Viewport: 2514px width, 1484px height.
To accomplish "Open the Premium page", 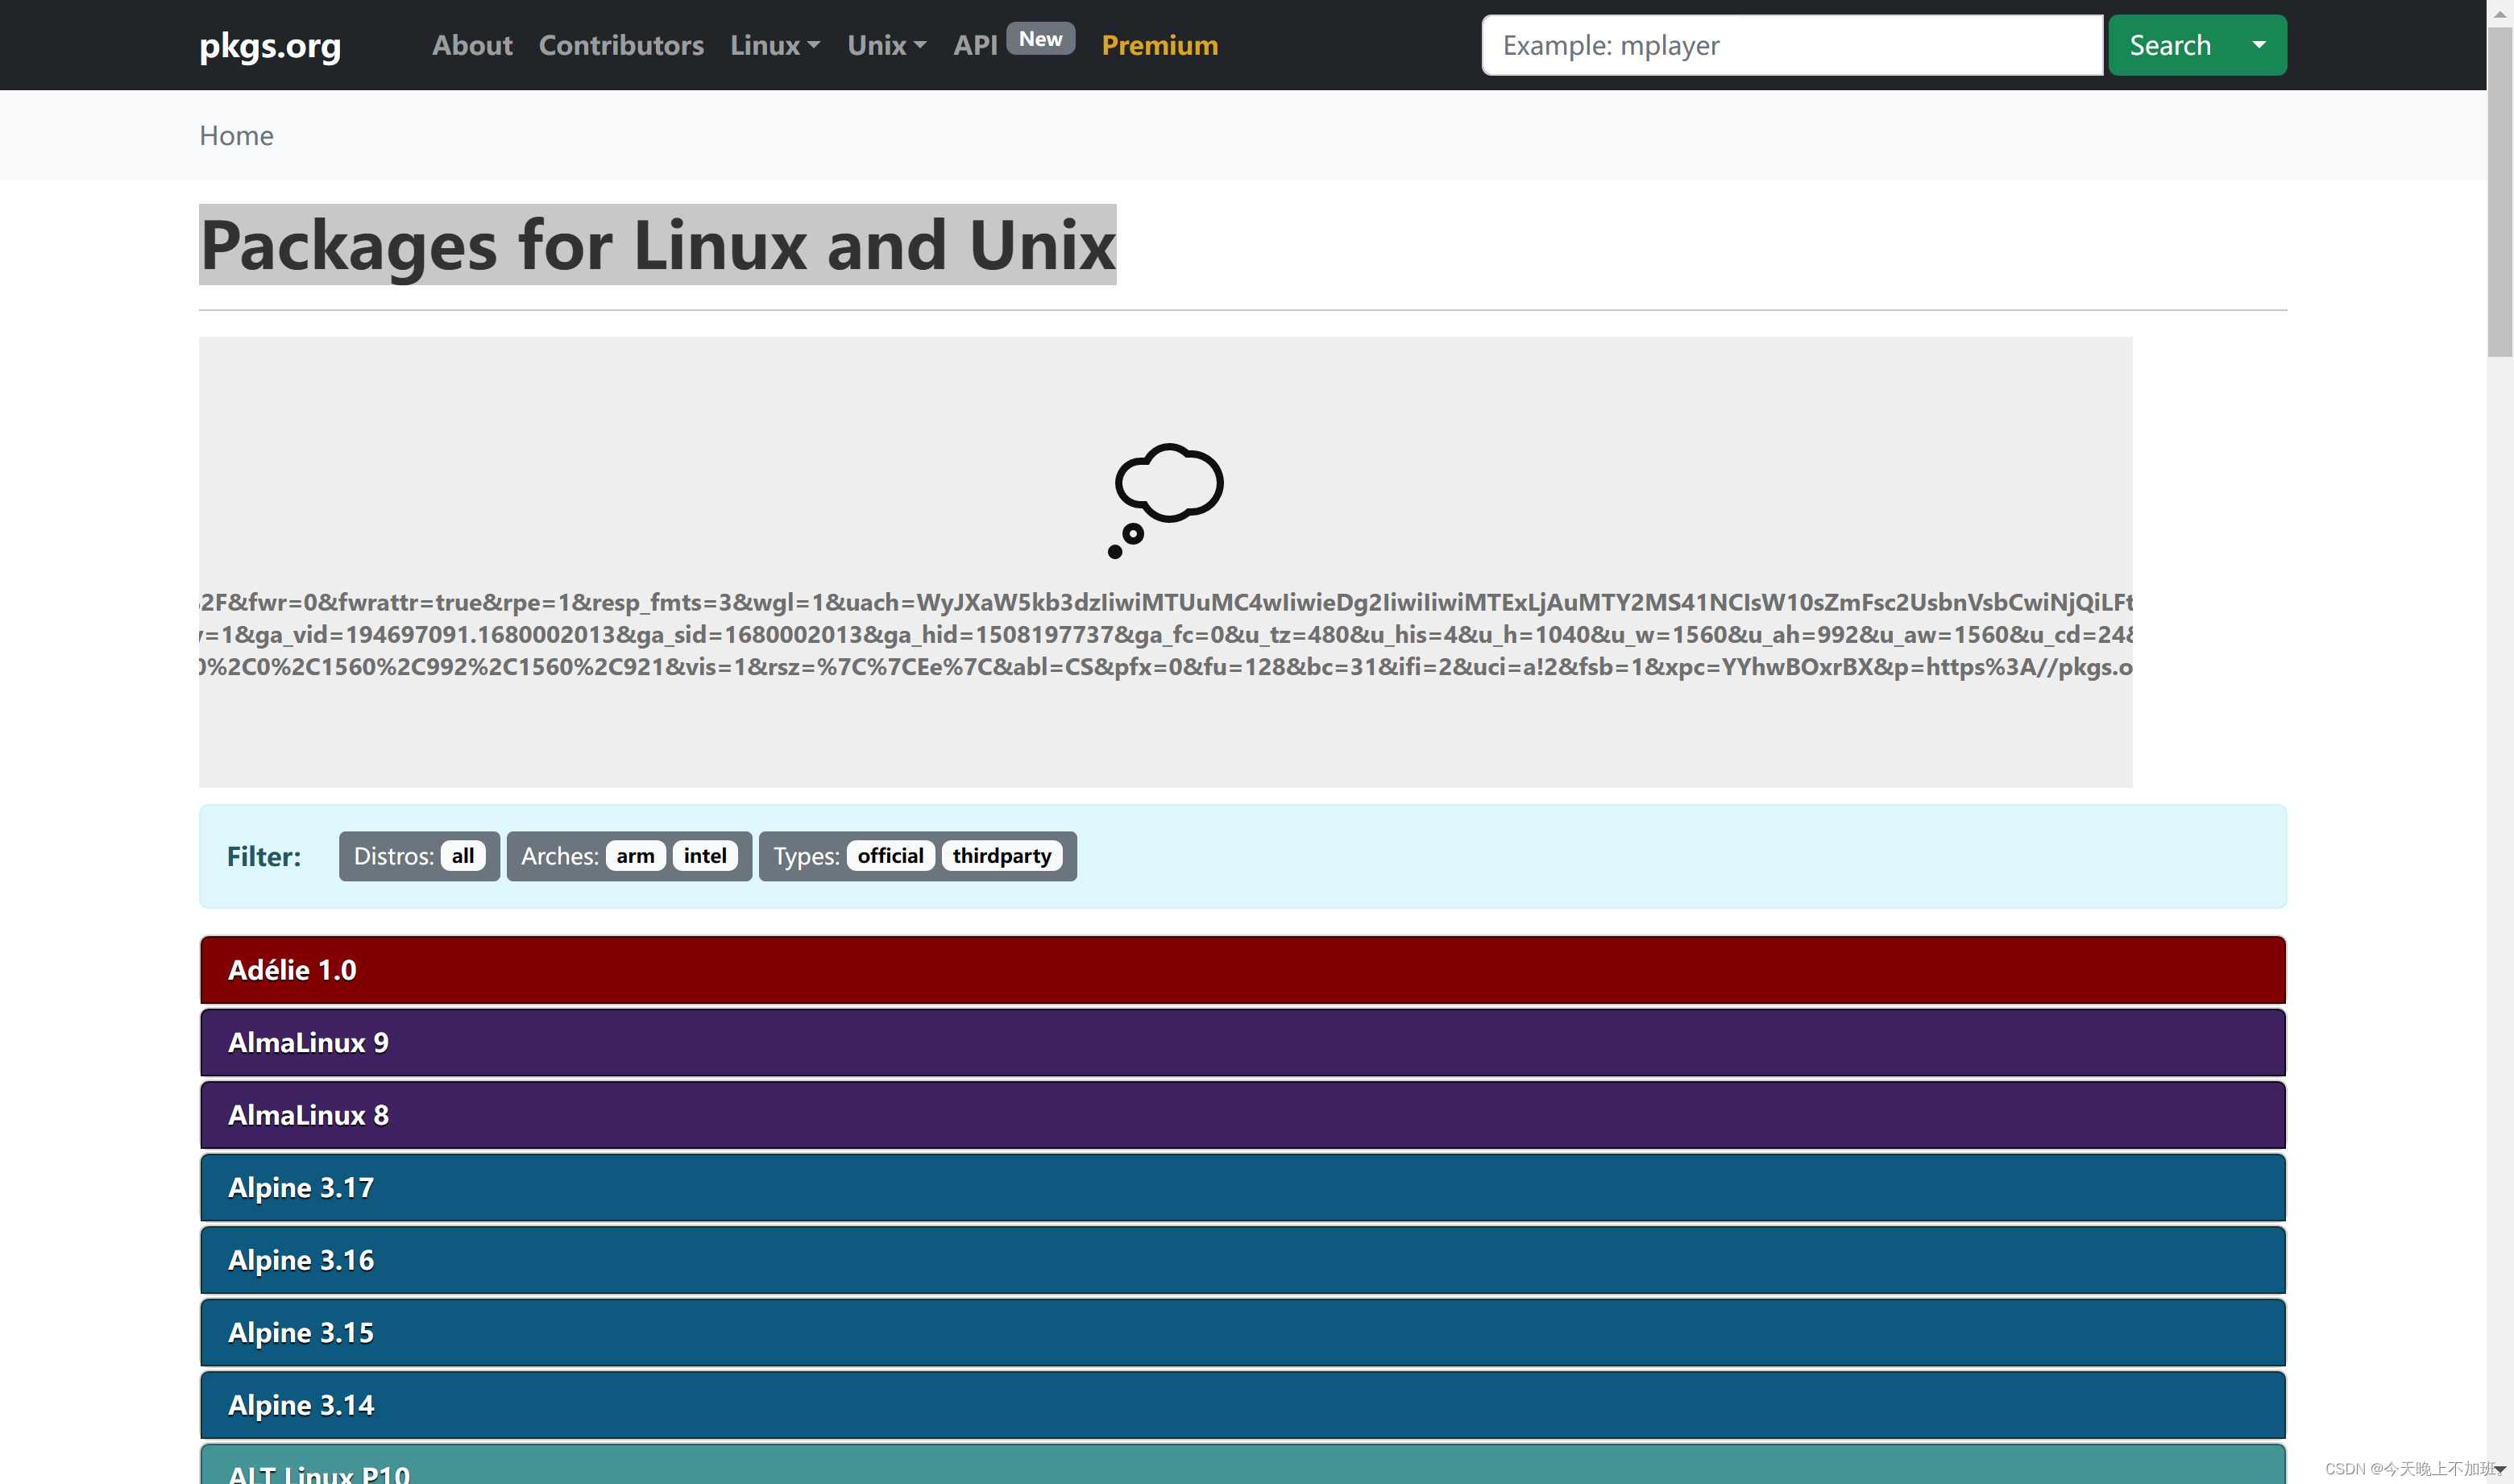I will point(1159,45).
